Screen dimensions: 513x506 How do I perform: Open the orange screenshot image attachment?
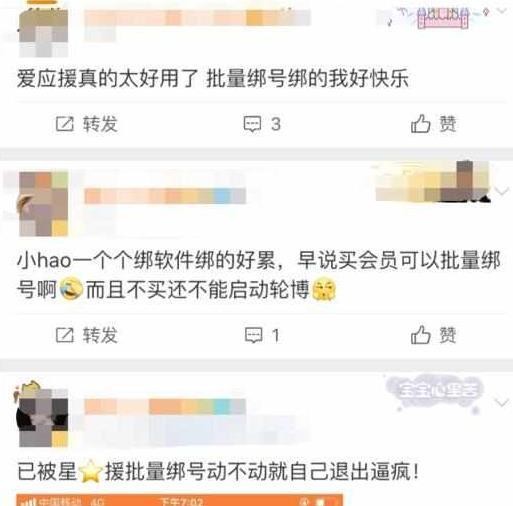point(179,500)
